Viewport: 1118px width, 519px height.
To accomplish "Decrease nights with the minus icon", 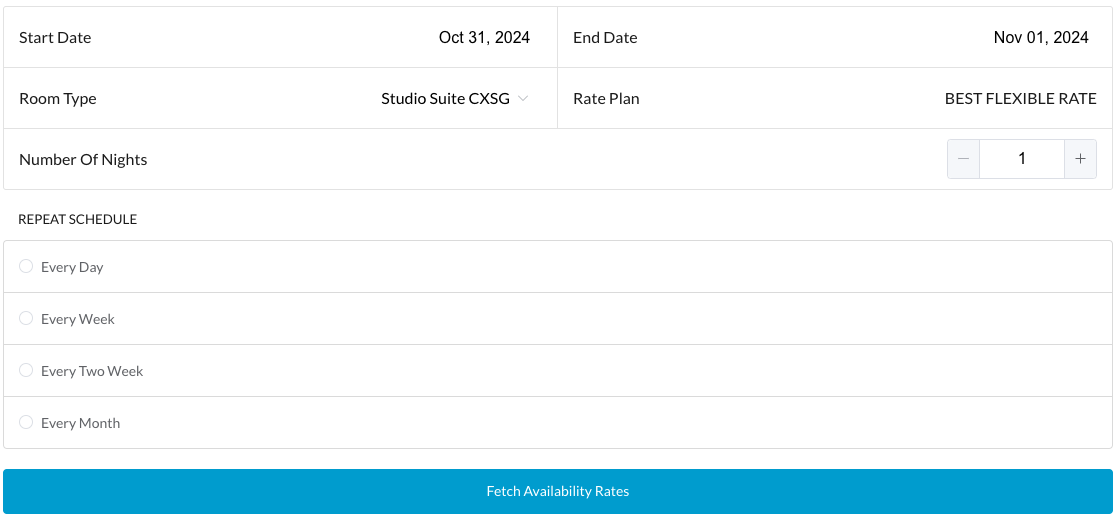I will pyautogui.click(x=963, y=159).
